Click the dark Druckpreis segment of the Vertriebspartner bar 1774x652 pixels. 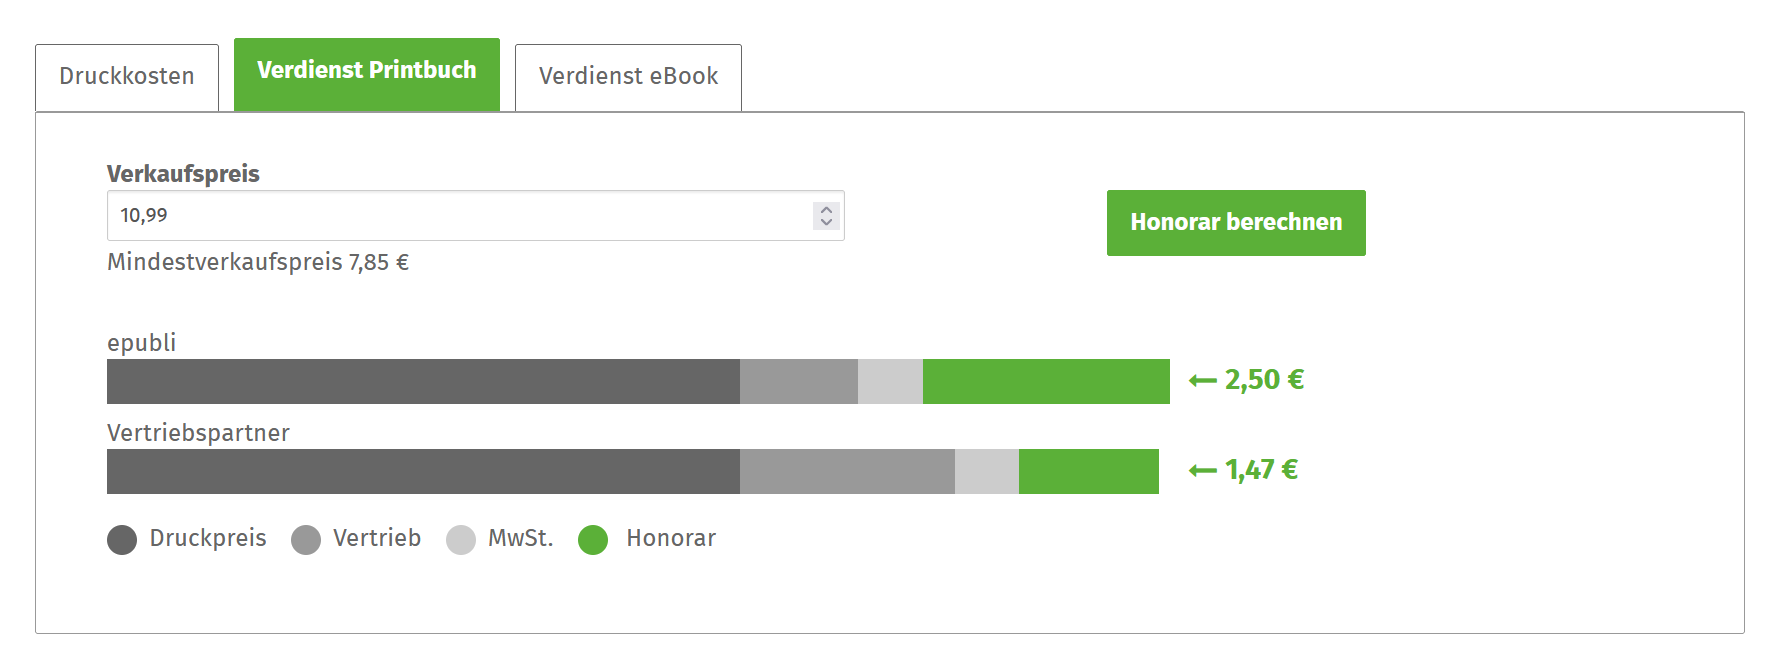coord(423,471)
